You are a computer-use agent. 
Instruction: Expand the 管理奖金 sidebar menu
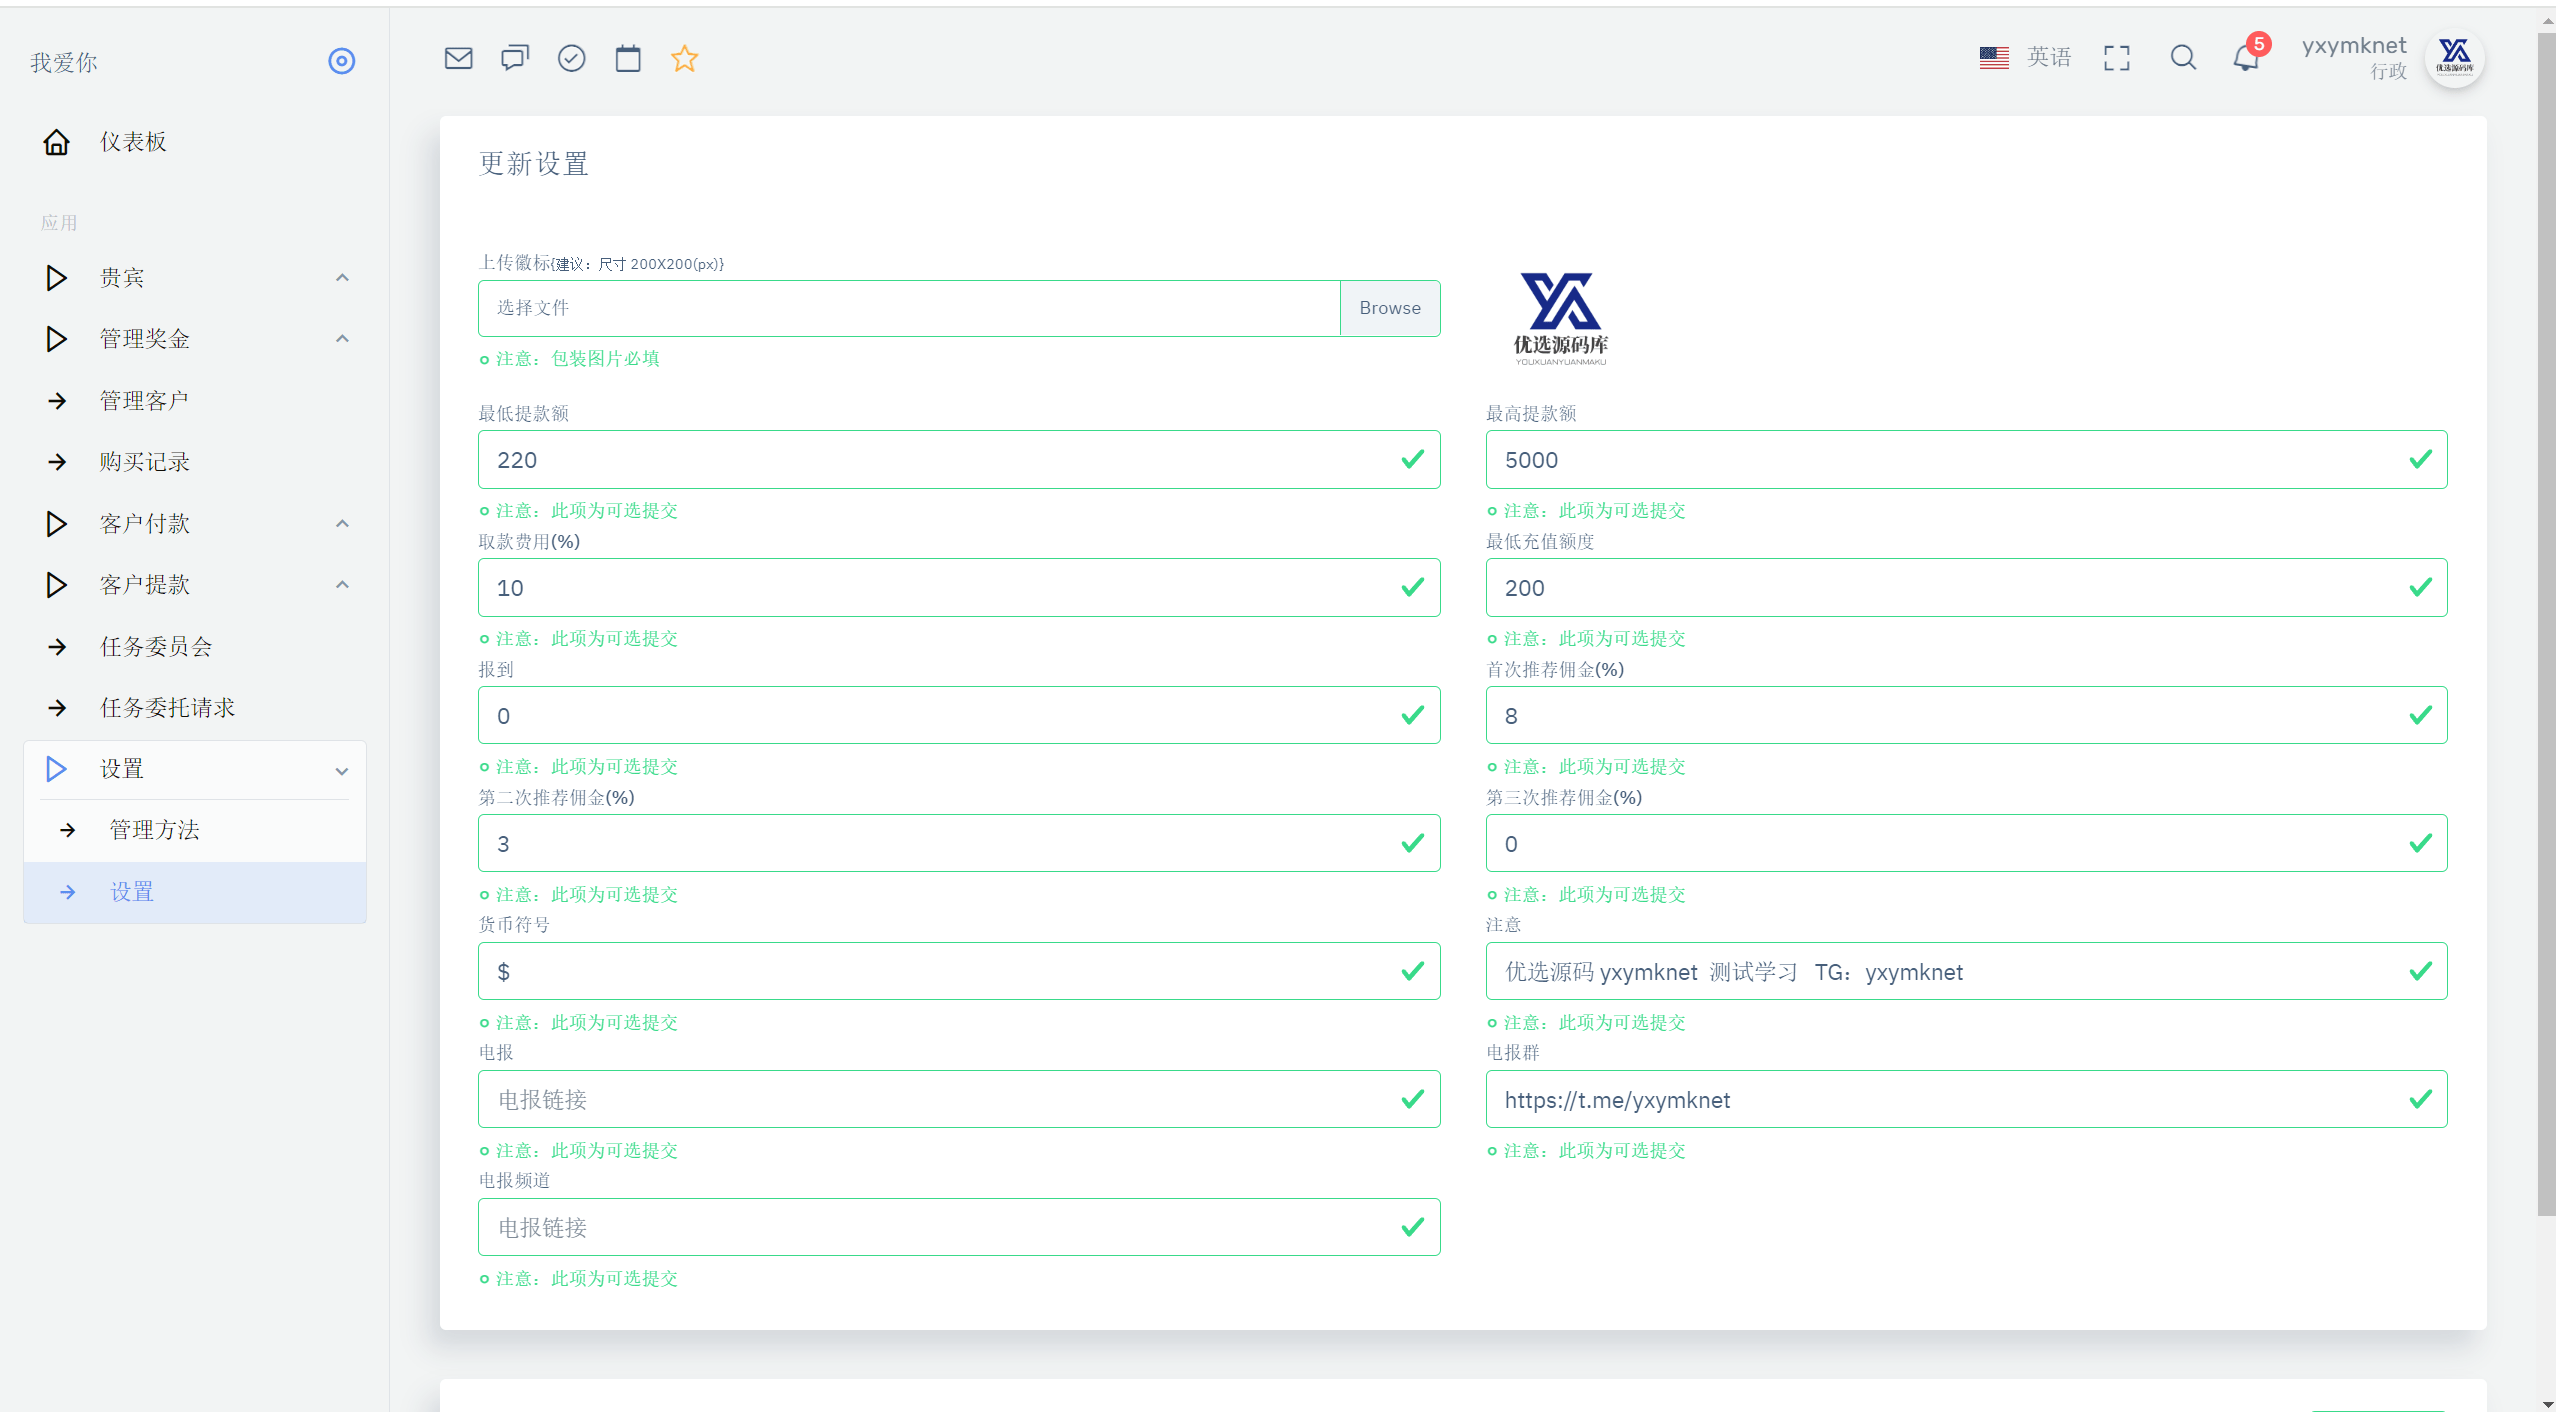coord(195,339)
